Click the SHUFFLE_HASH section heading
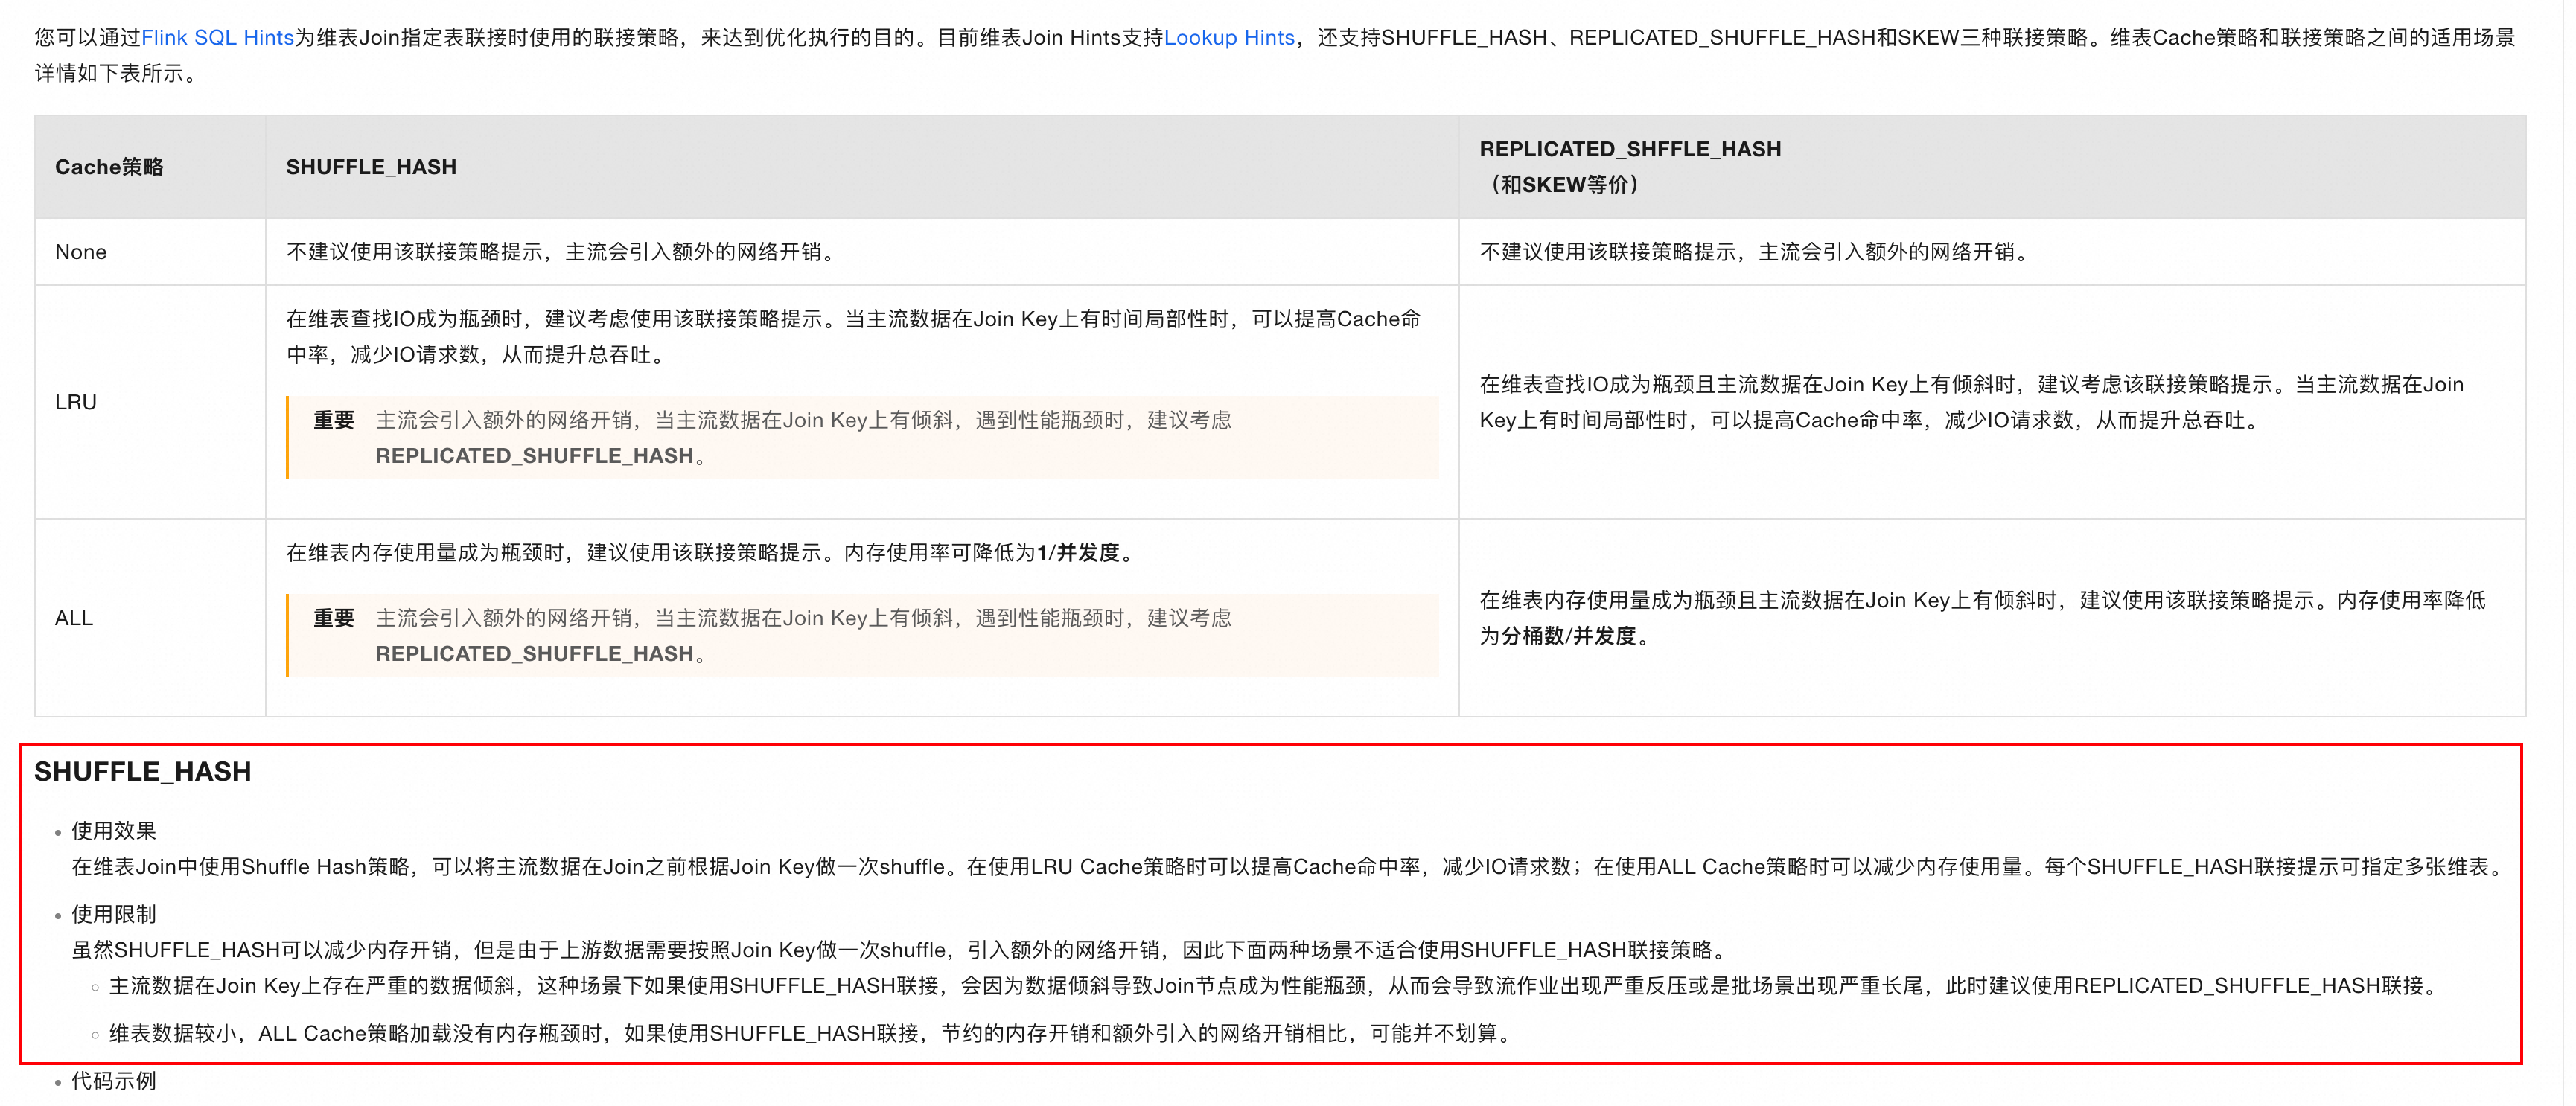 click(143, 771)
